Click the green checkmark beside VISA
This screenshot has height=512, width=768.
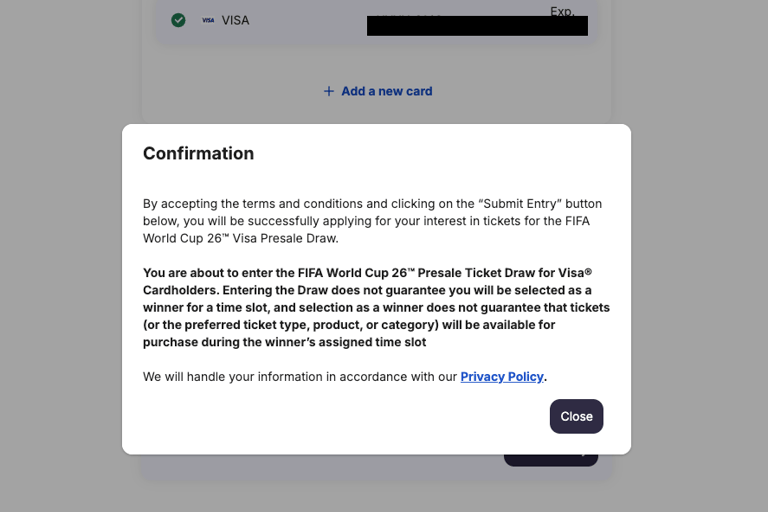178,20
